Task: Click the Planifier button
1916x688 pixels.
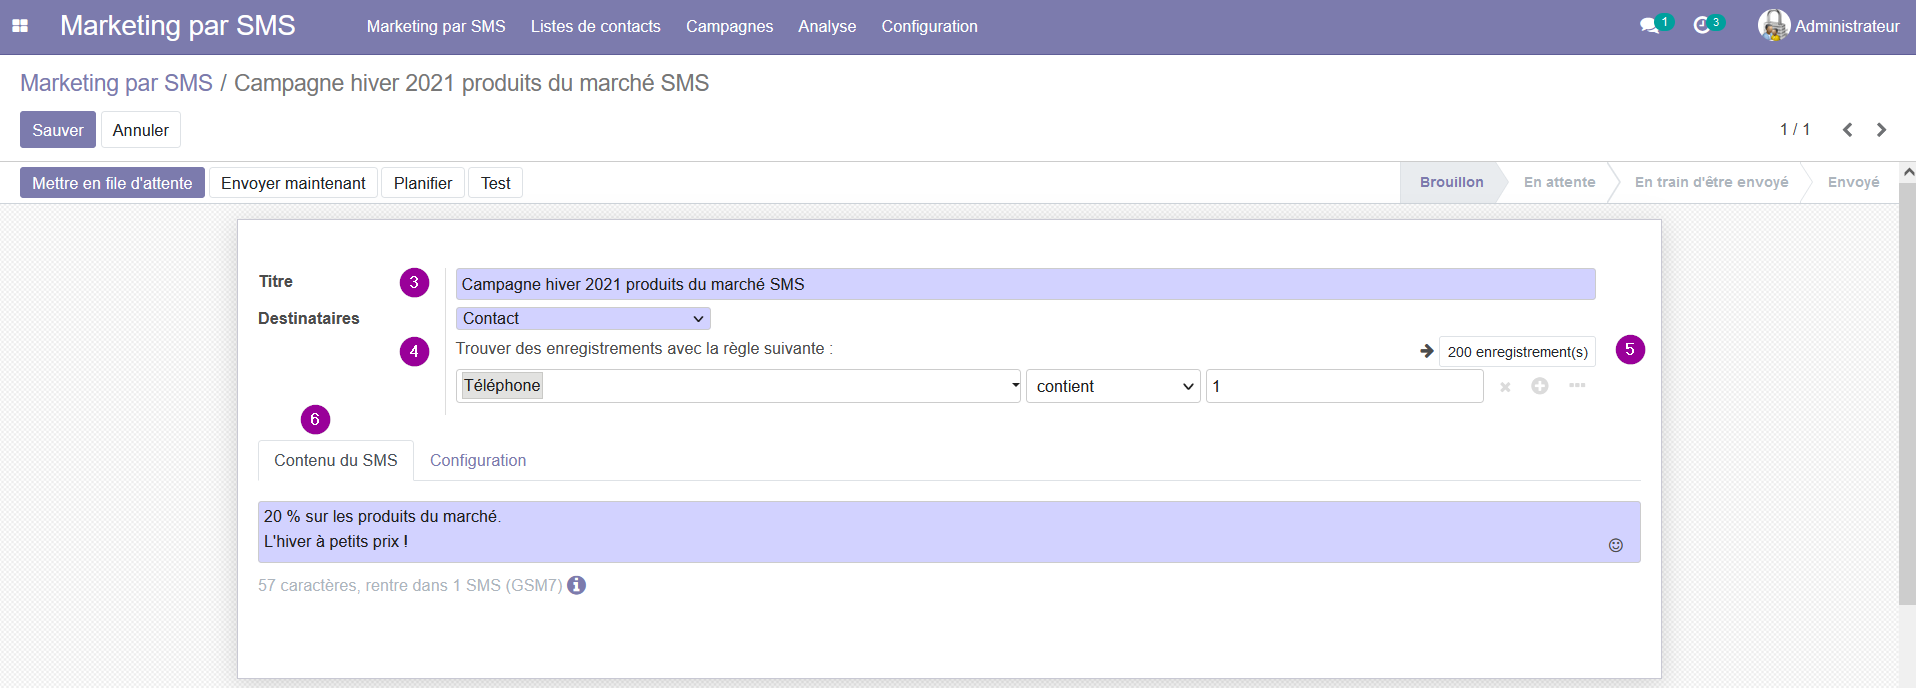Action: [x=423, y=183]
